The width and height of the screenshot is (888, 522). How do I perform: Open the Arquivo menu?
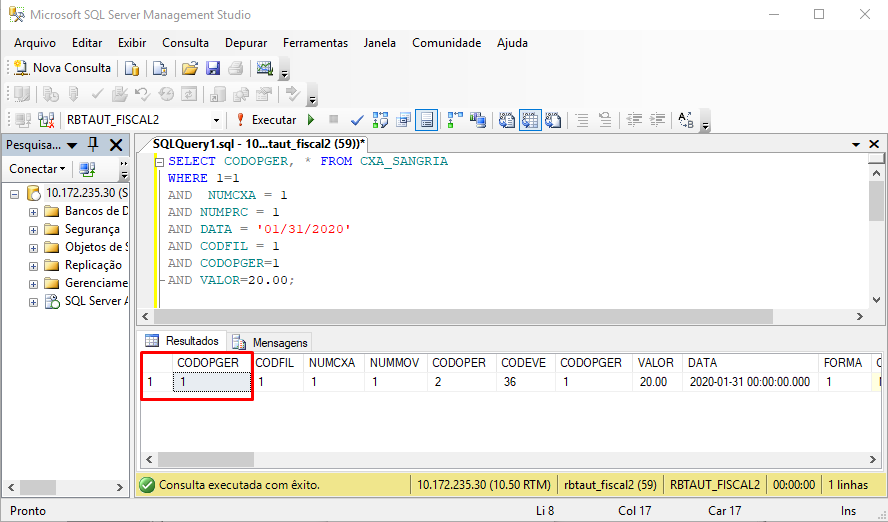pos(35,43)
